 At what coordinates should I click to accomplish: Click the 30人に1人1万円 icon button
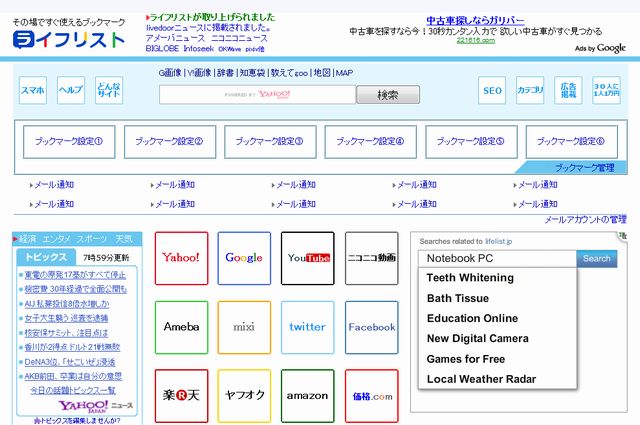click(607, 90)
